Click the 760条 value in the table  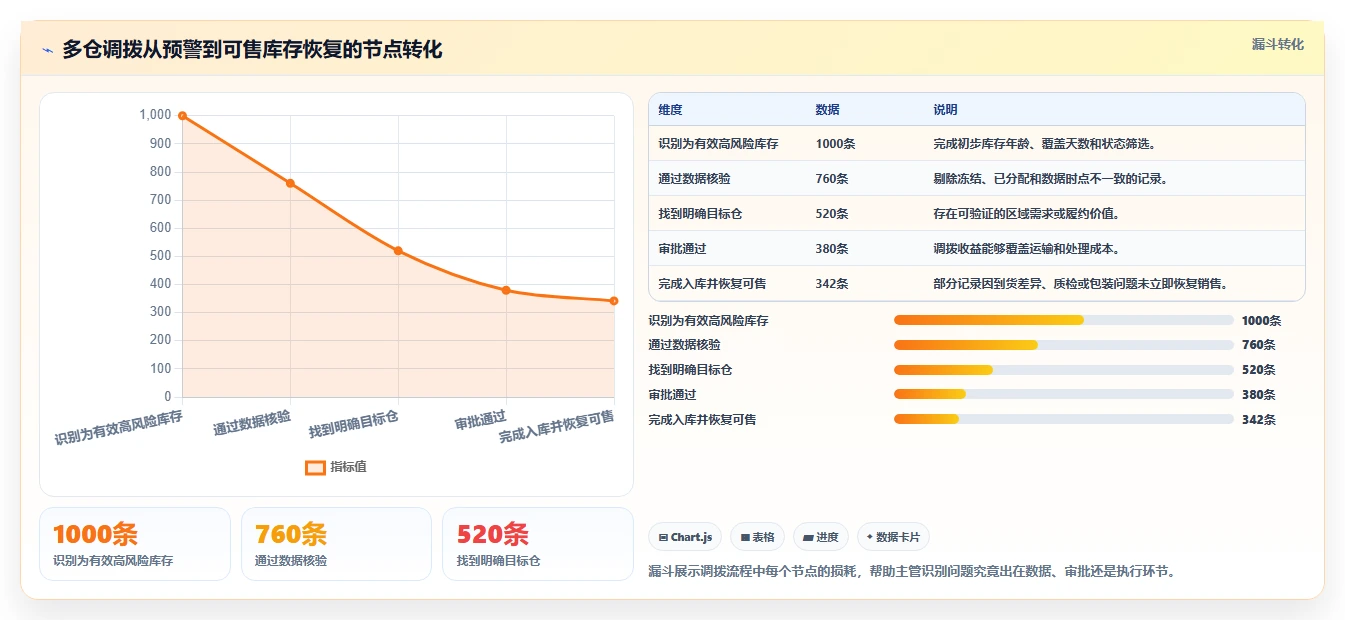click(832, 179)
